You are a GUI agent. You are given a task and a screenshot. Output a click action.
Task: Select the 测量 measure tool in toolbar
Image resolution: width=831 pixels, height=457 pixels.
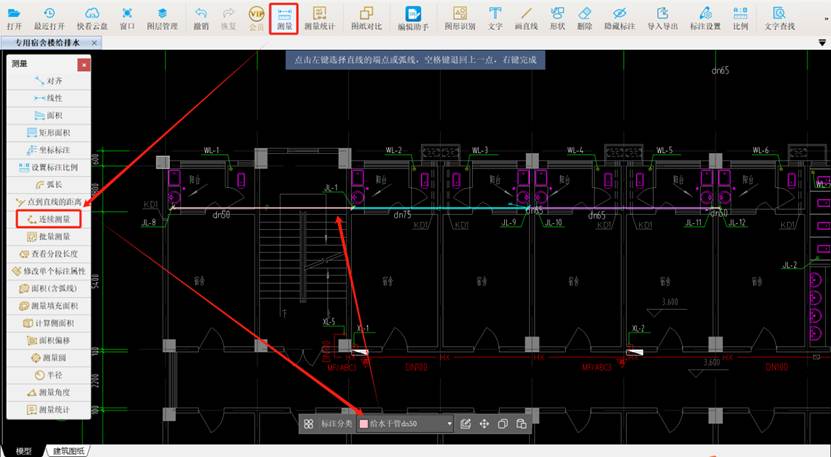click(x=284, y=18)
